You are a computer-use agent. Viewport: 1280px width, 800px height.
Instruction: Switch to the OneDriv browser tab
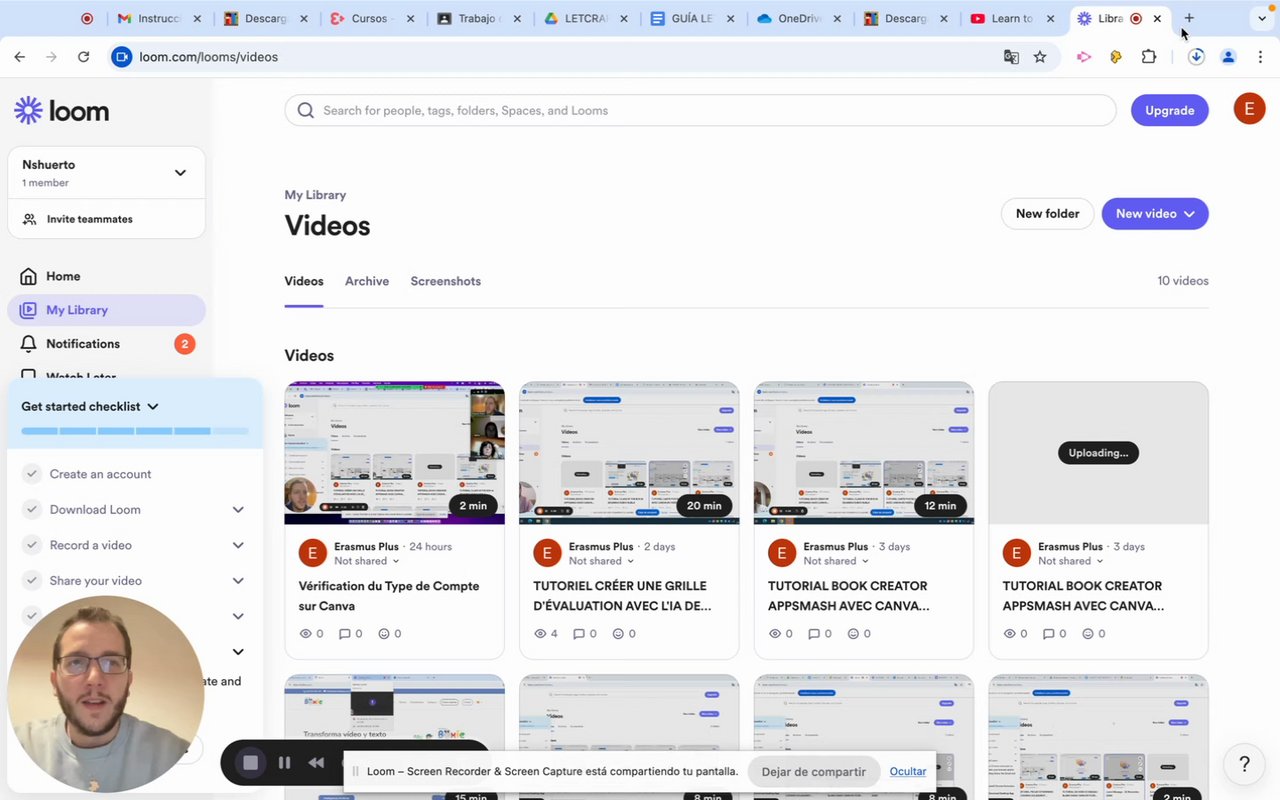[x=798, y=18]
